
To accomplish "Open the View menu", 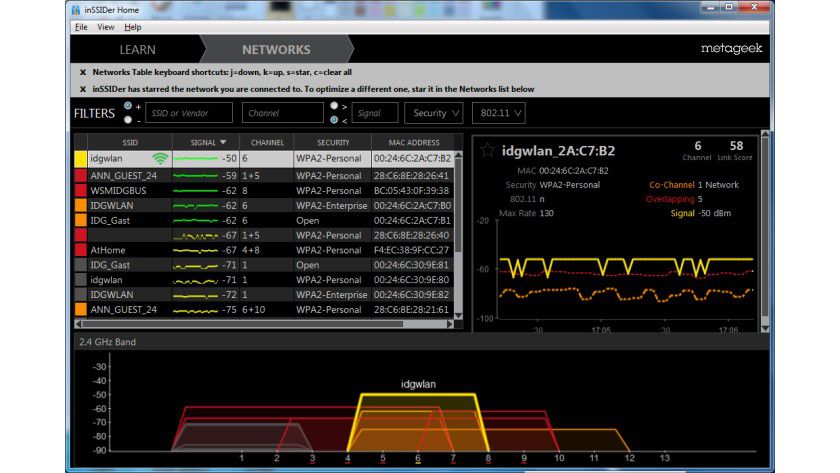I will (106, 27).
